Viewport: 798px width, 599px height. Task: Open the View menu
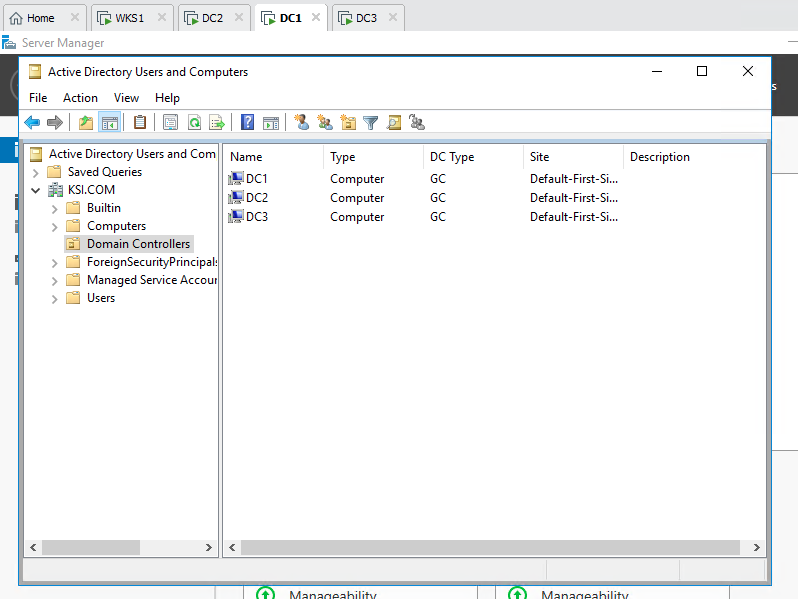126,98
